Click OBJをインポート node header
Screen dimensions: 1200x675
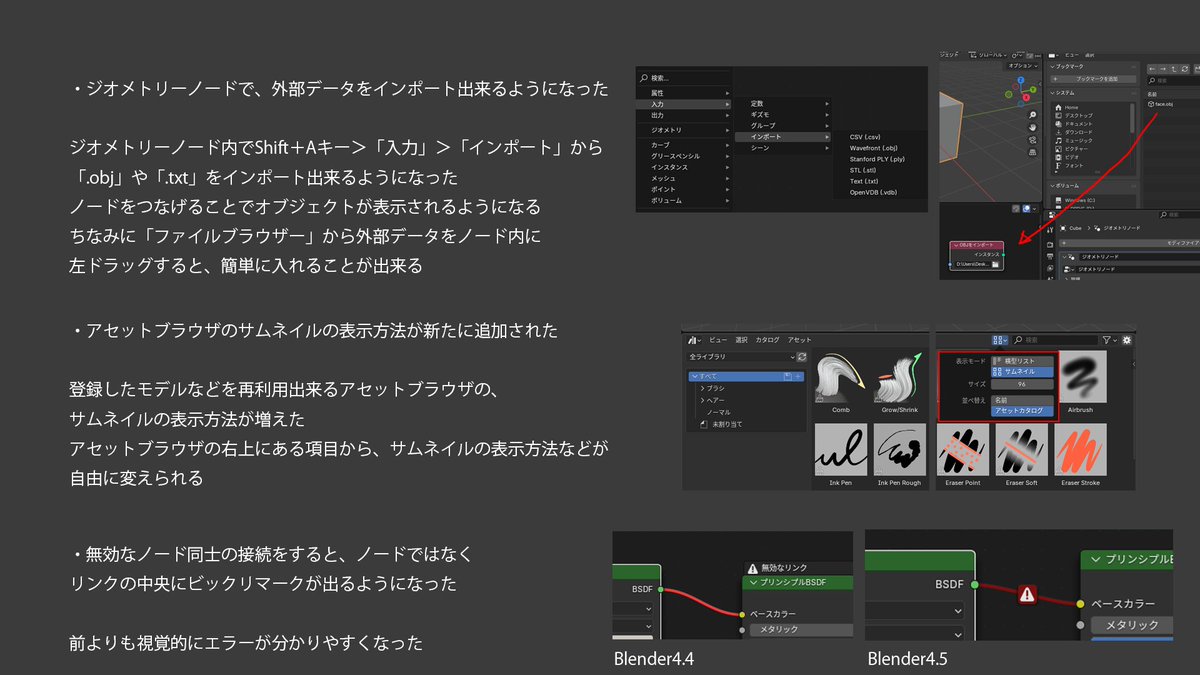[977, 245]
